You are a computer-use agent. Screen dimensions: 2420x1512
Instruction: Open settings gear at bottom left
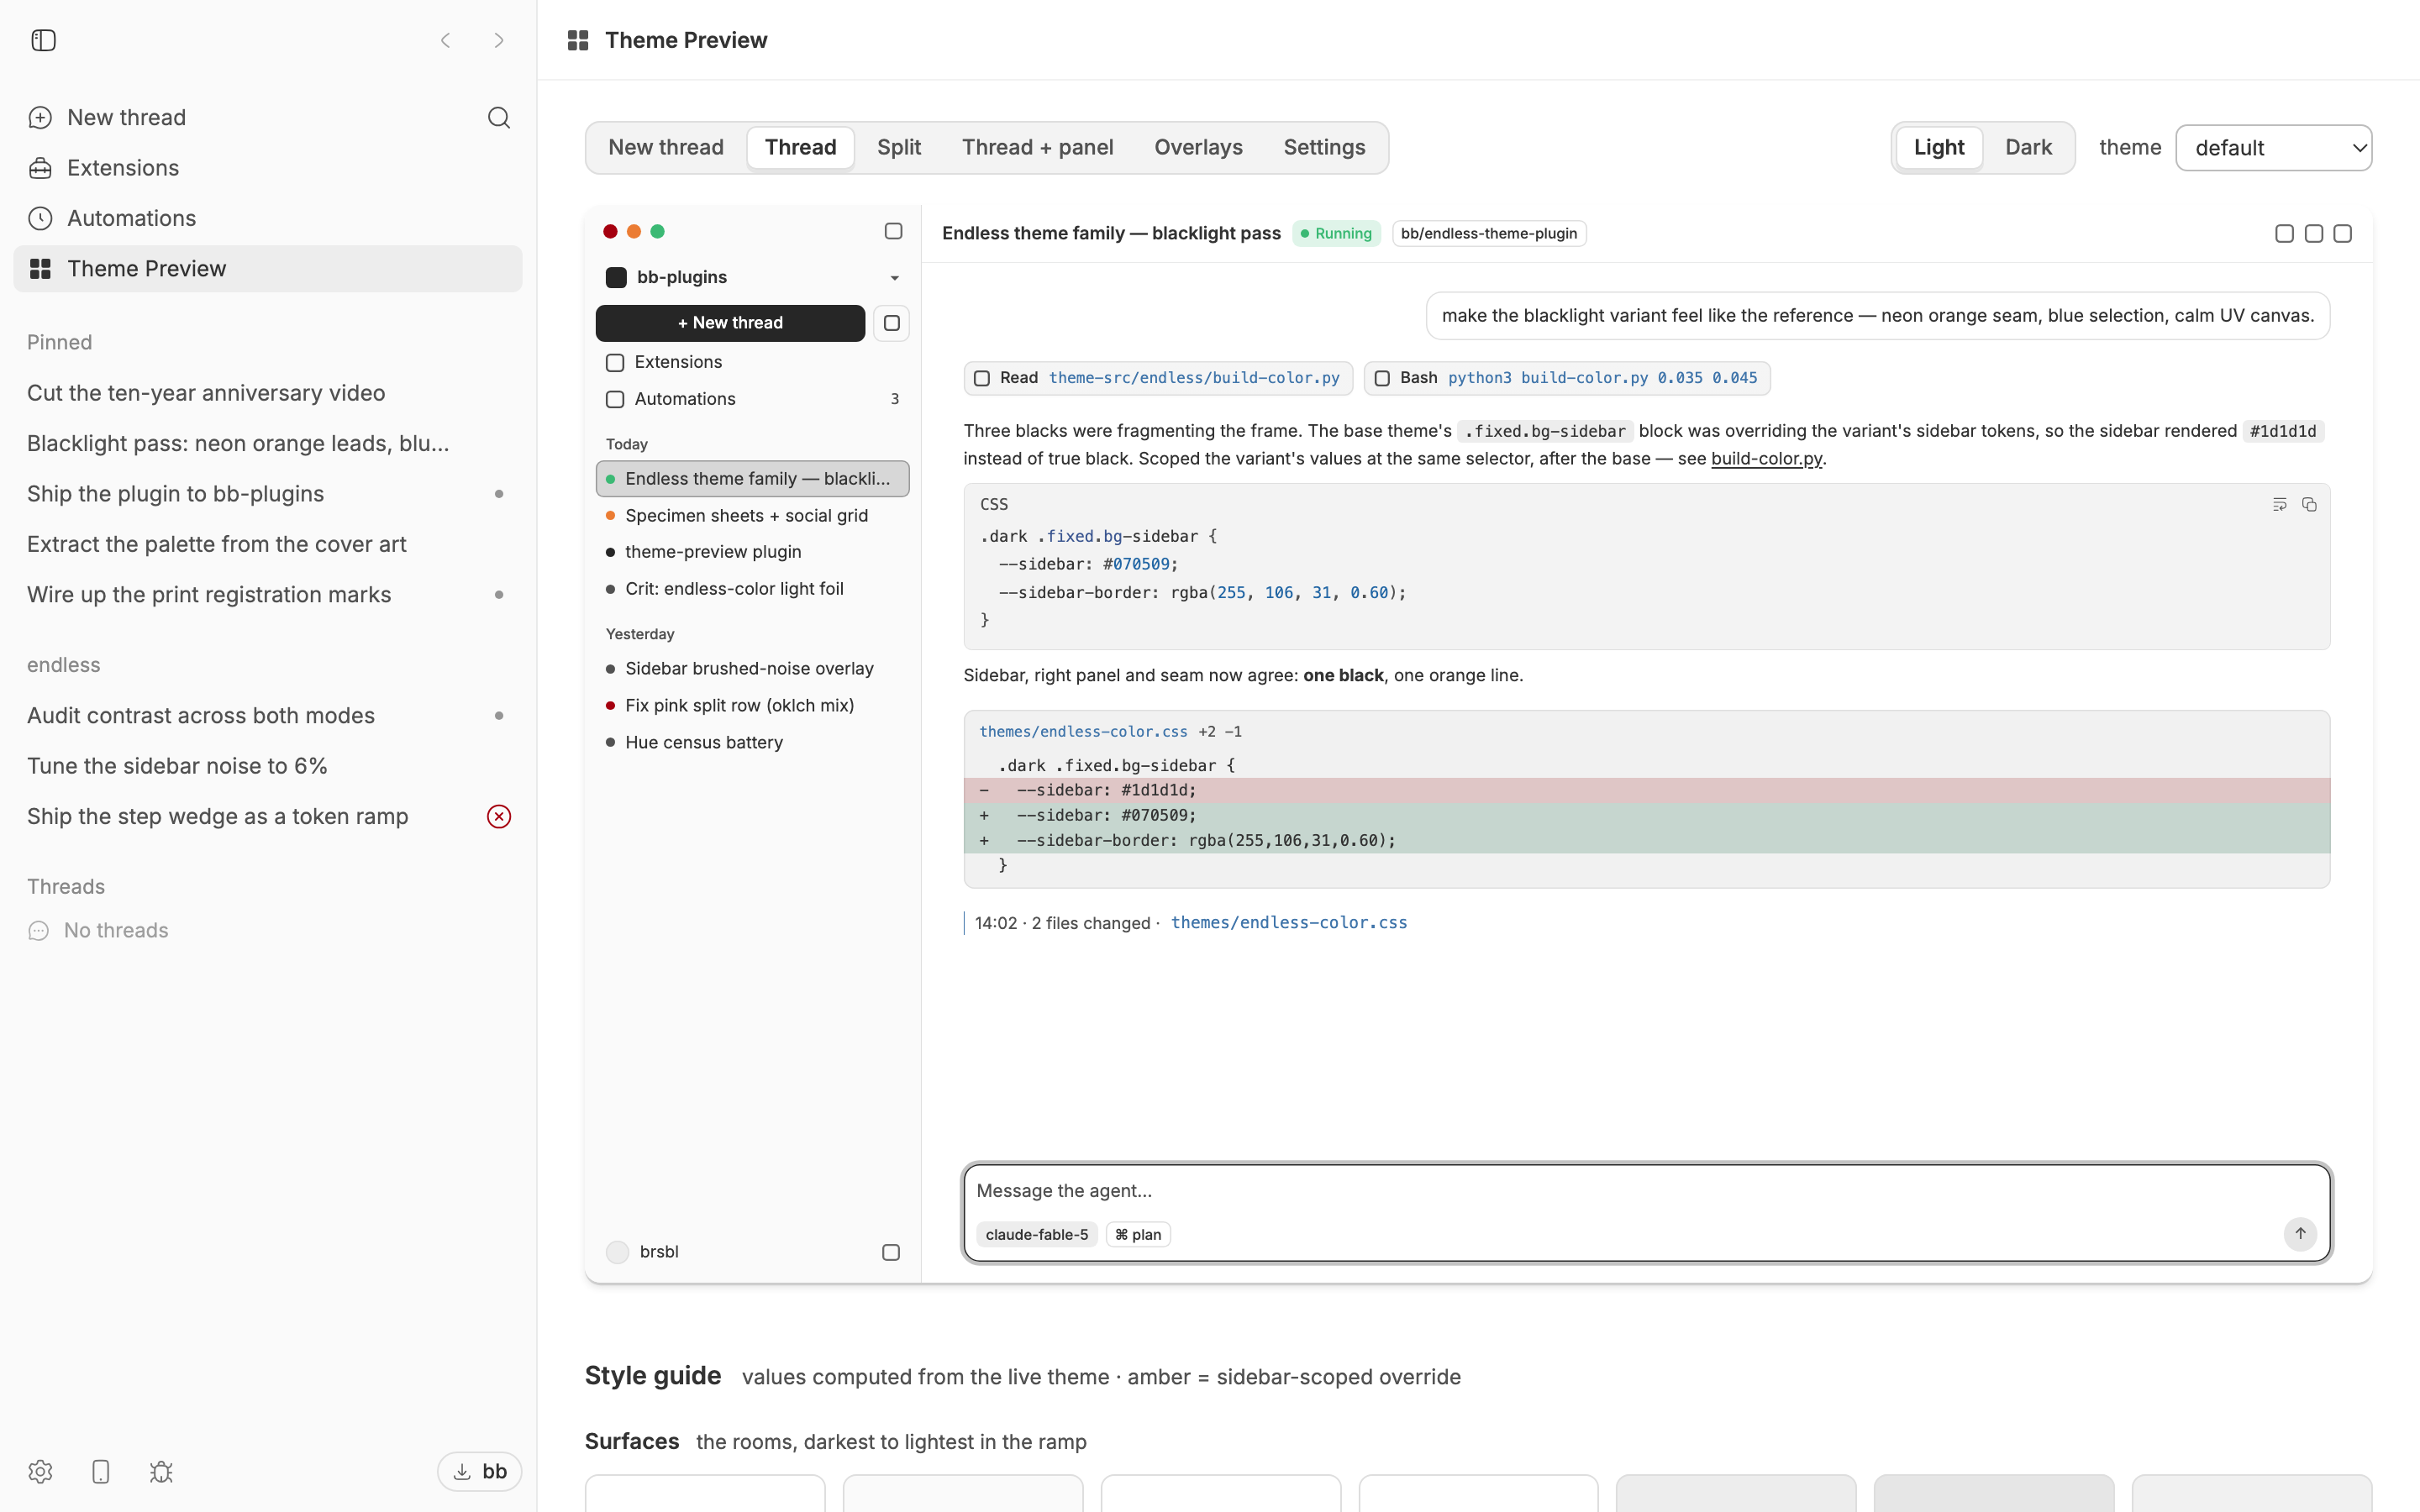point(40,1471)
